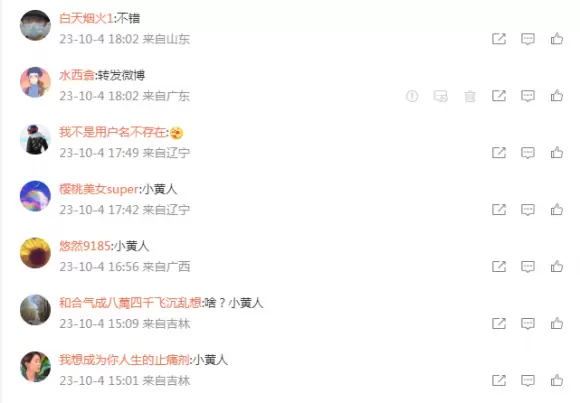Image resolution: width=580 pixels, height=403 pixels.
Task: Open the avatar of 我不是用户名不存在
Action: pyautogui.click(x=35, y=139)
